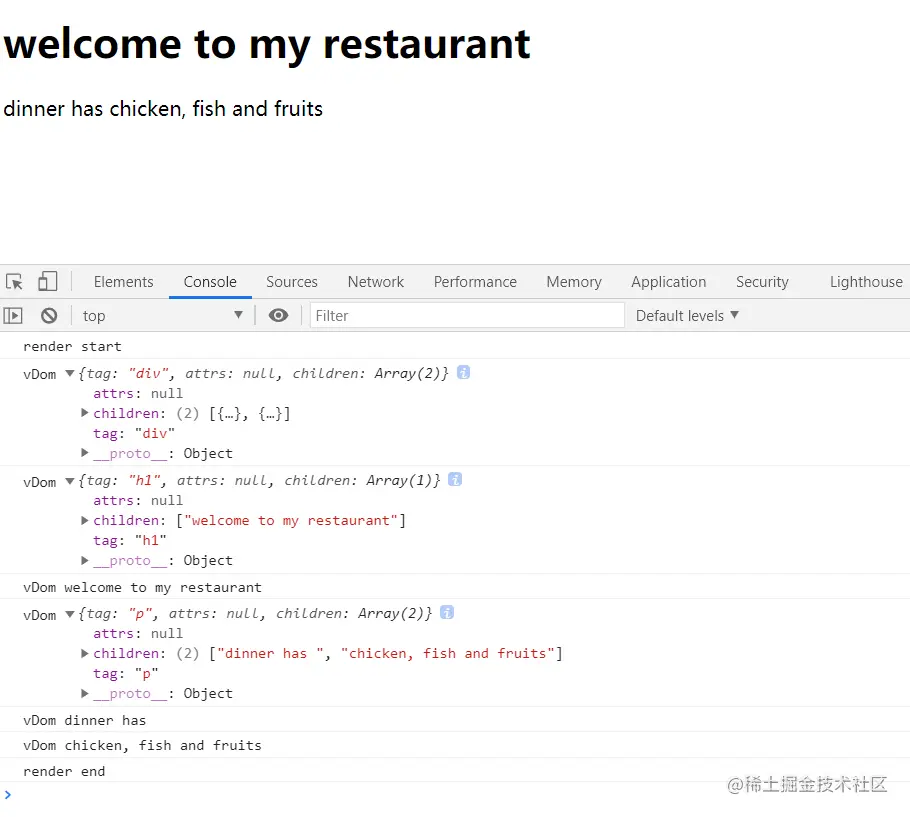The image size is (910, 817).
Task: Open the top context dropdown
Action: tap(162, 316)
